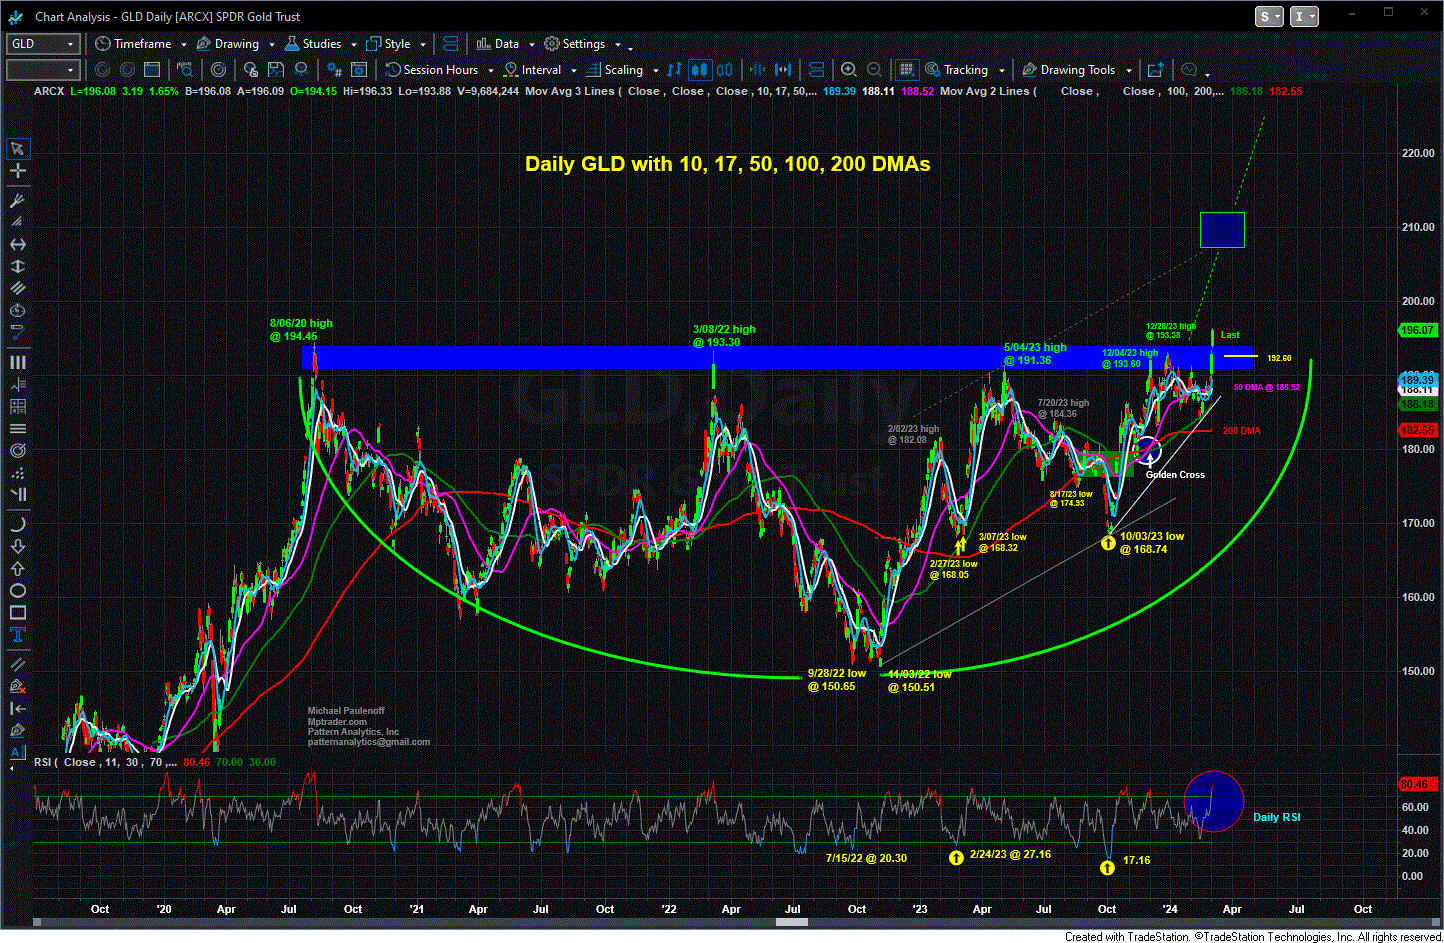
Task: Click the "8/06/20 high @ 194.45" annotation
Action: 301,330
